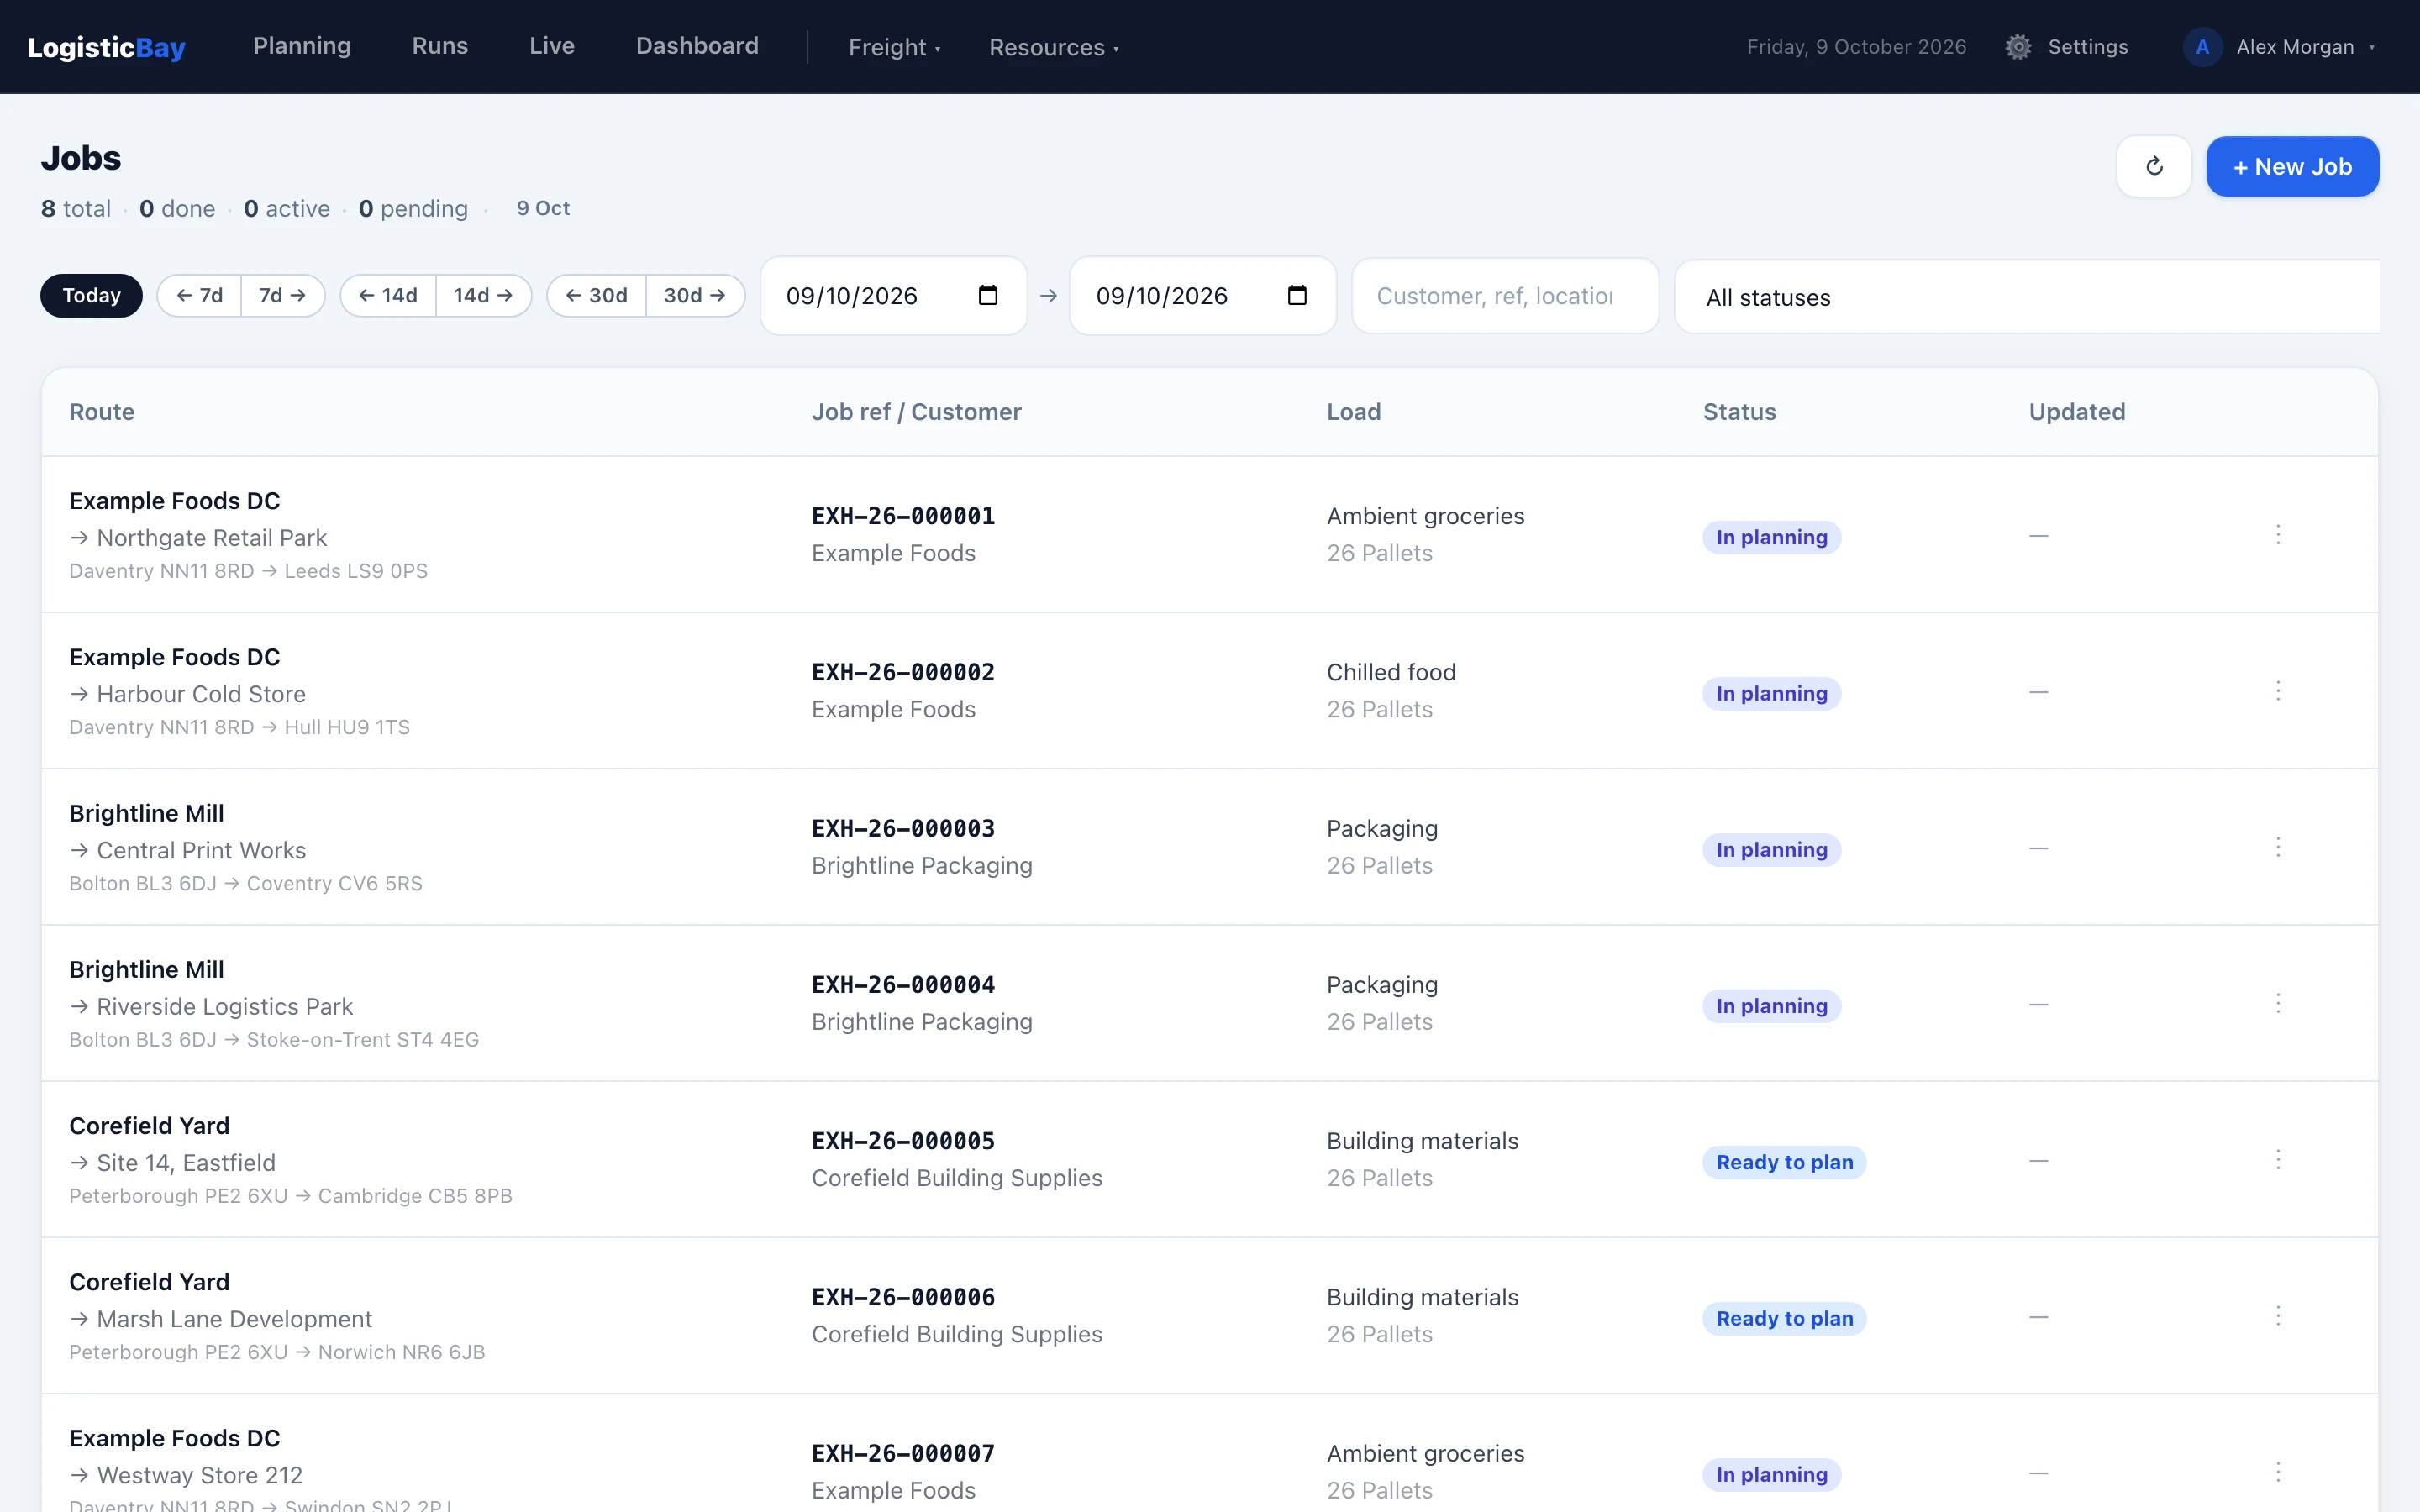Select the Today date filter
Viewport: 2420px width, 1512px height.
click(91, 295)
